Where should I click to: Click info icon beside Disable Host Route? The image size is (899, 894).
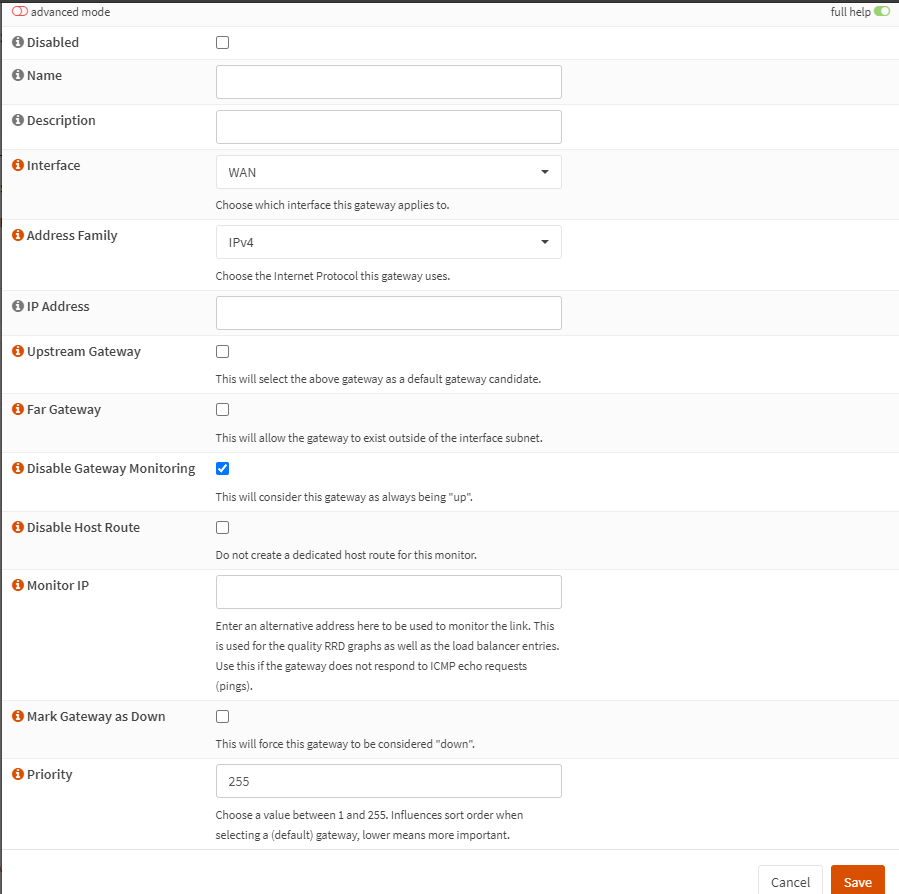click(18, 527)
